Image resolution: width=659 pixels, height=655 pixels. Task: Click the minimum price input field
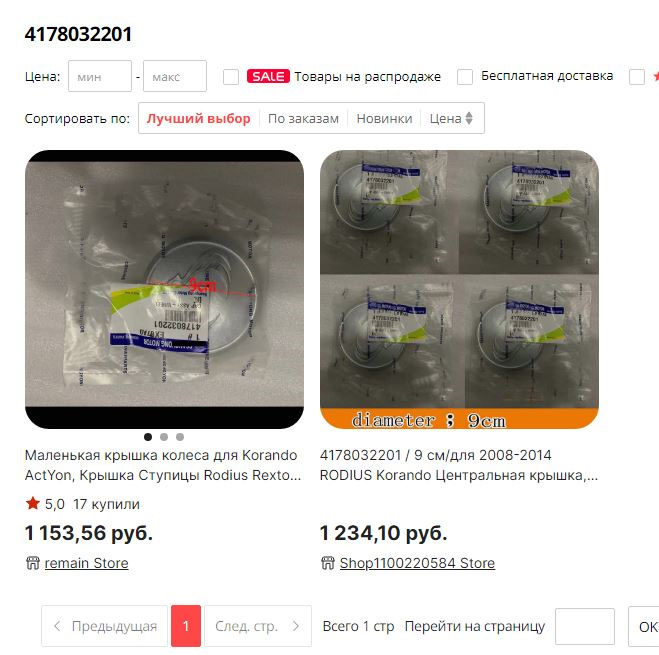(x=100, y=76)
